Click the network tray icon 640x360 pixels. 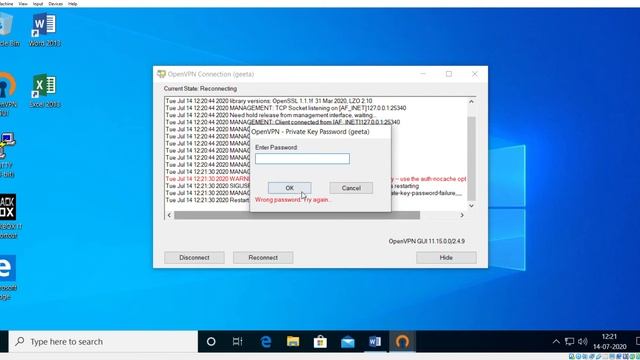[x=569, y=342]
